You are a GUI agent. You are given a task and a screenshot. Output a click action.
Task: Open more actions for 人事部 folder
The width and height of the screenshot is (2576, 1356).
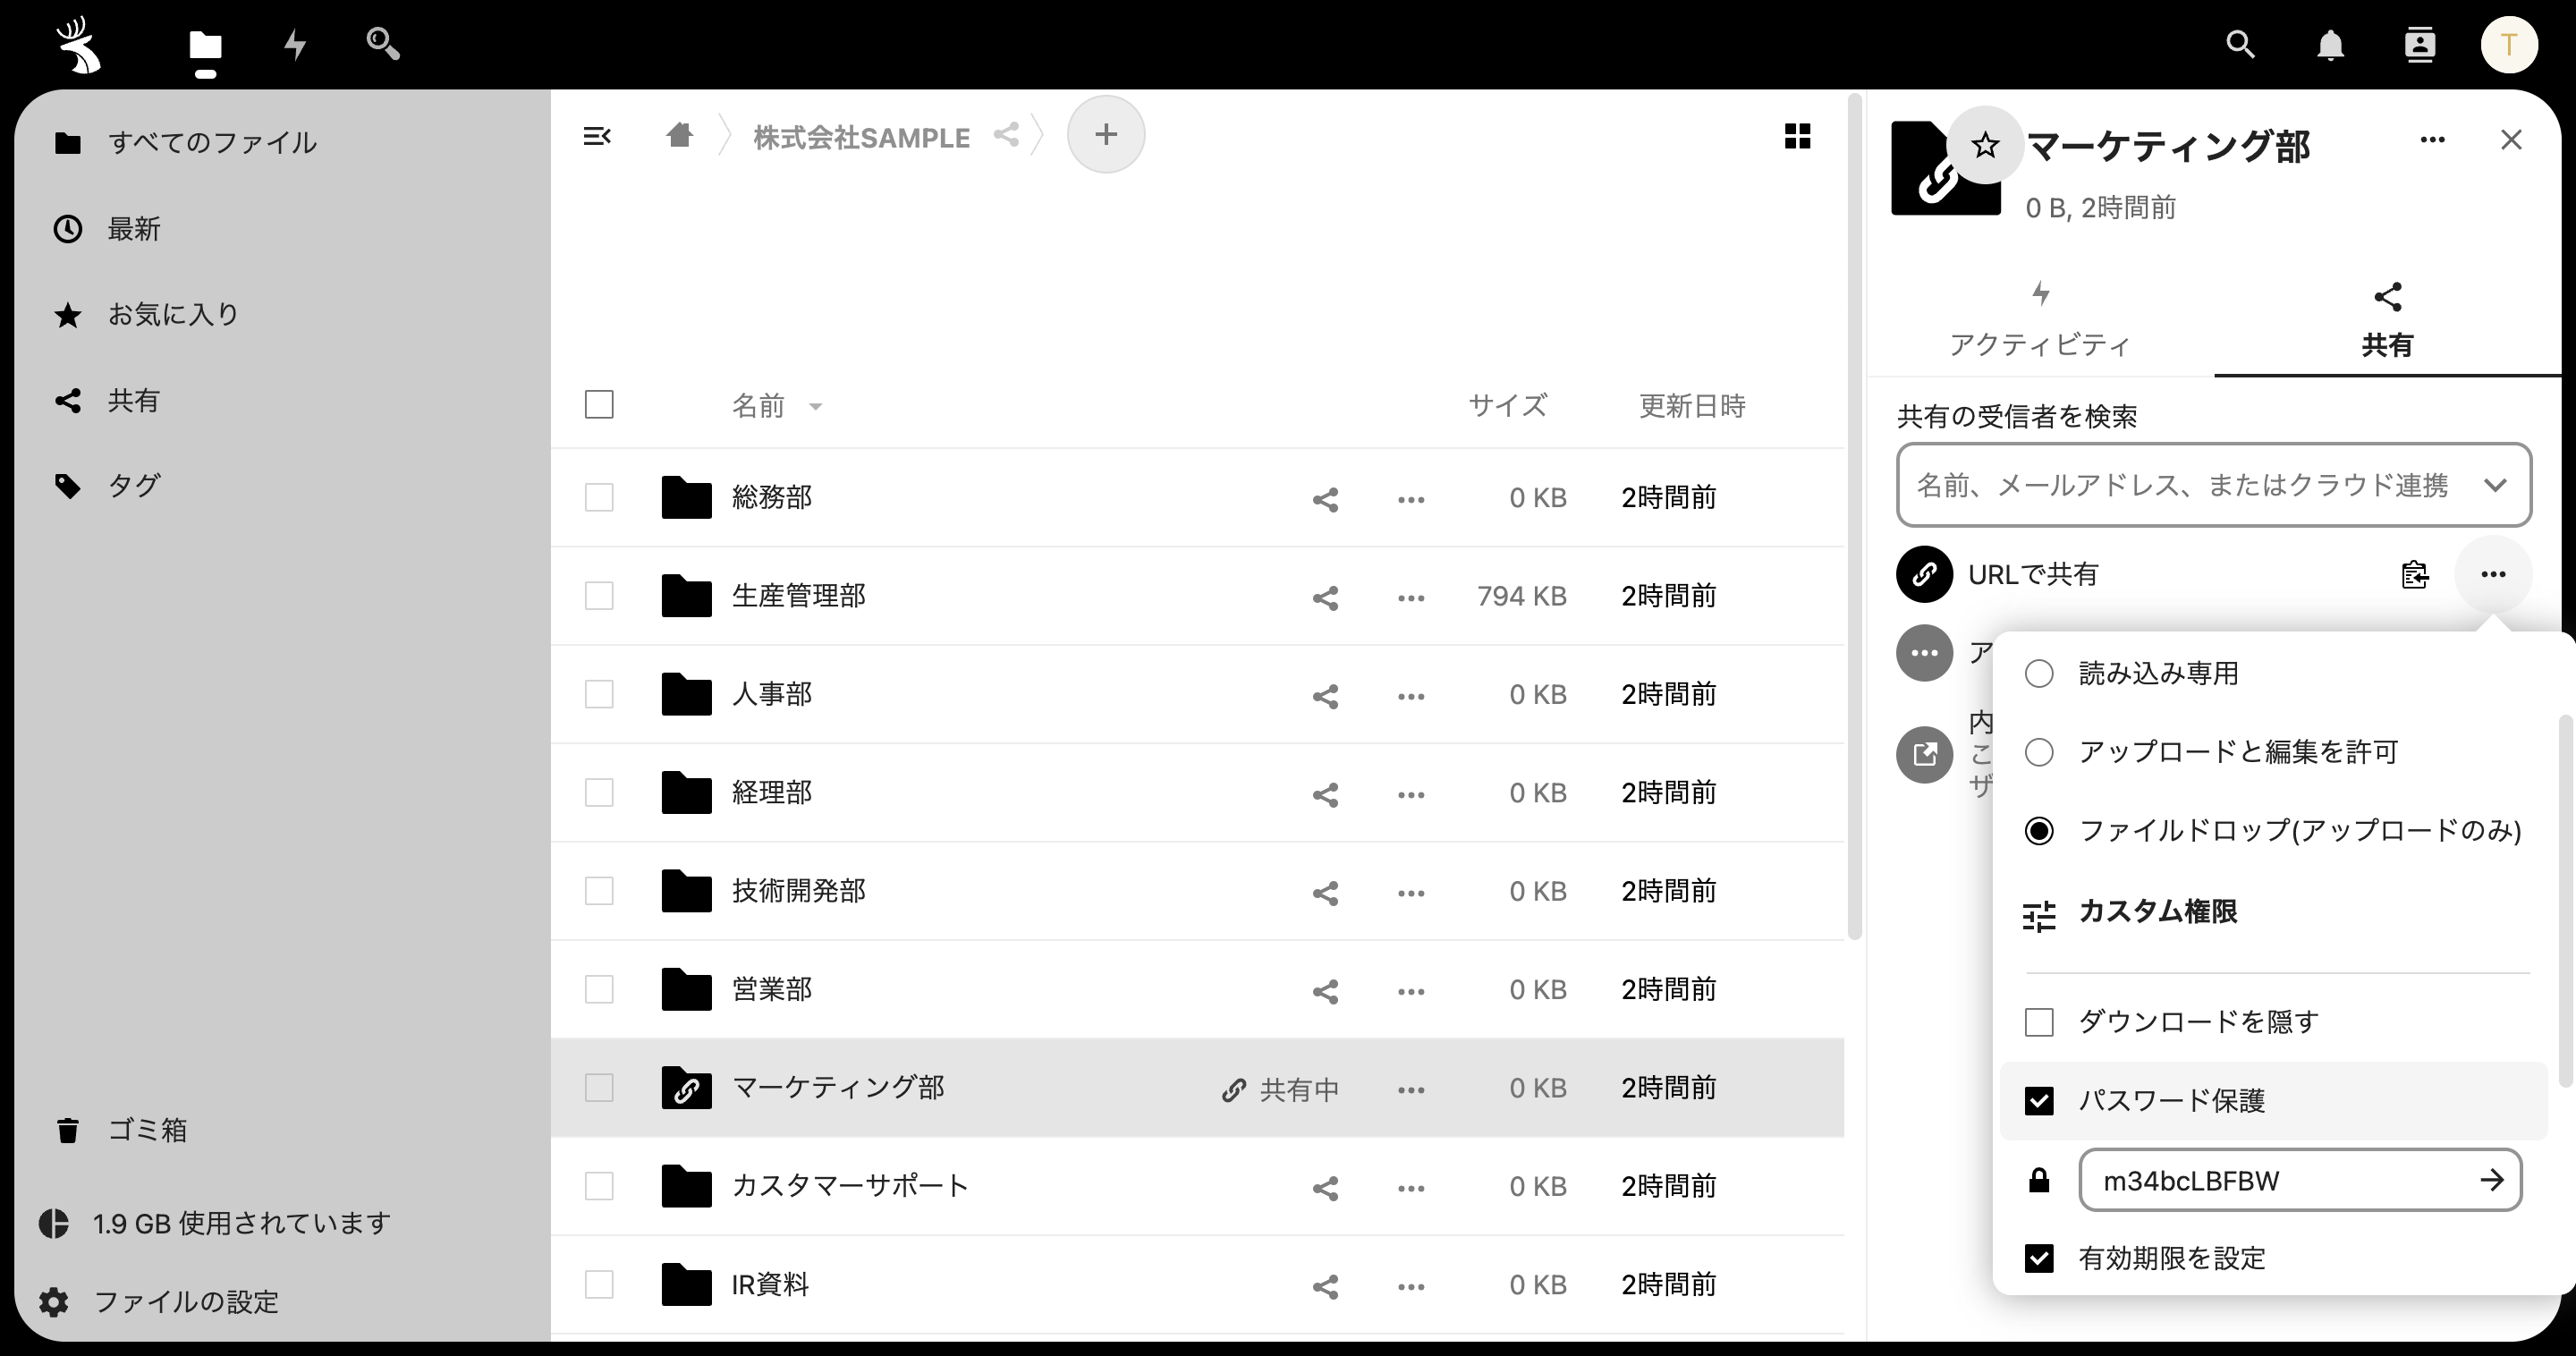1410,695
